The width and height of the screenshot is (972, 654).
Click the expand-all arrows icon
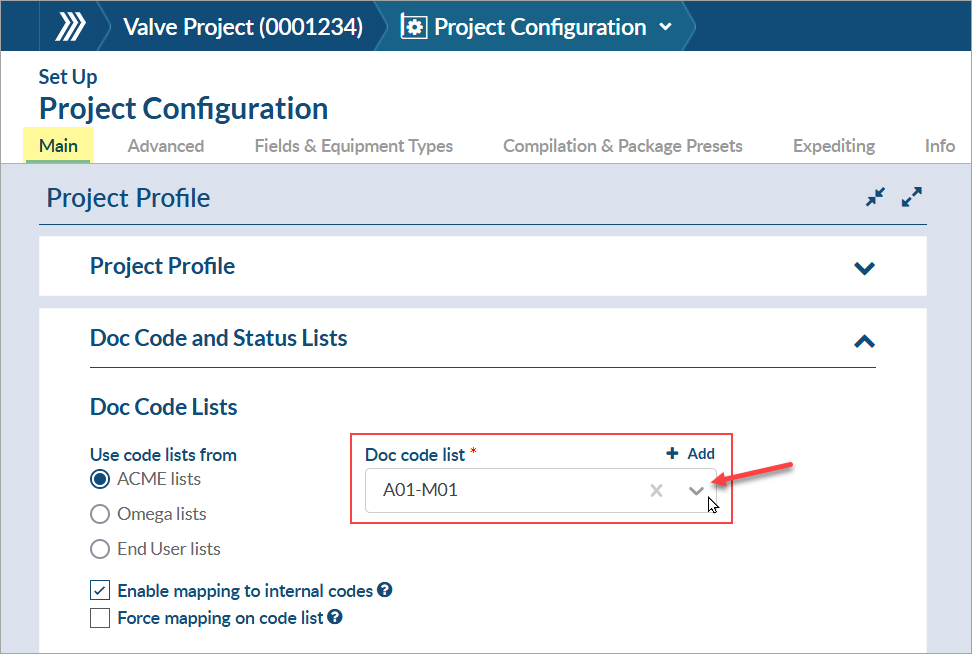911,198
